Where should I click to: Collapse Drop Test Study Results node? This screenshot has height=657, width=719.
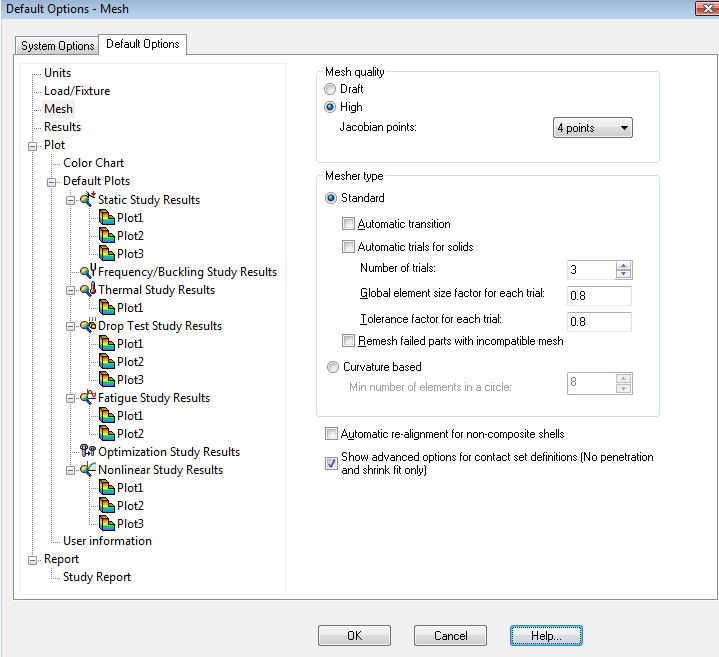[70, 326]
